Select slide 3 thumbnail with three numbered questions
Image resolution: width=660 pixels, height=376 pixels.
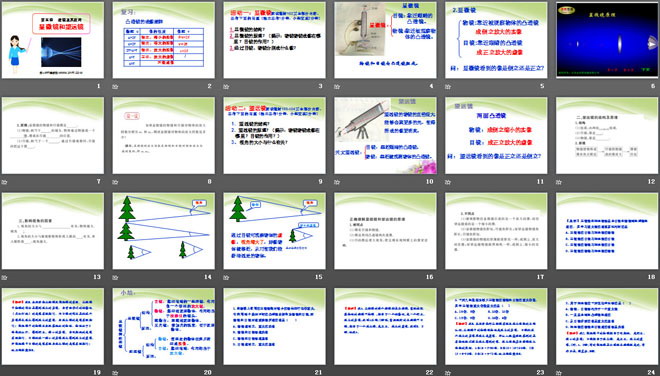[x=274, y=40]
